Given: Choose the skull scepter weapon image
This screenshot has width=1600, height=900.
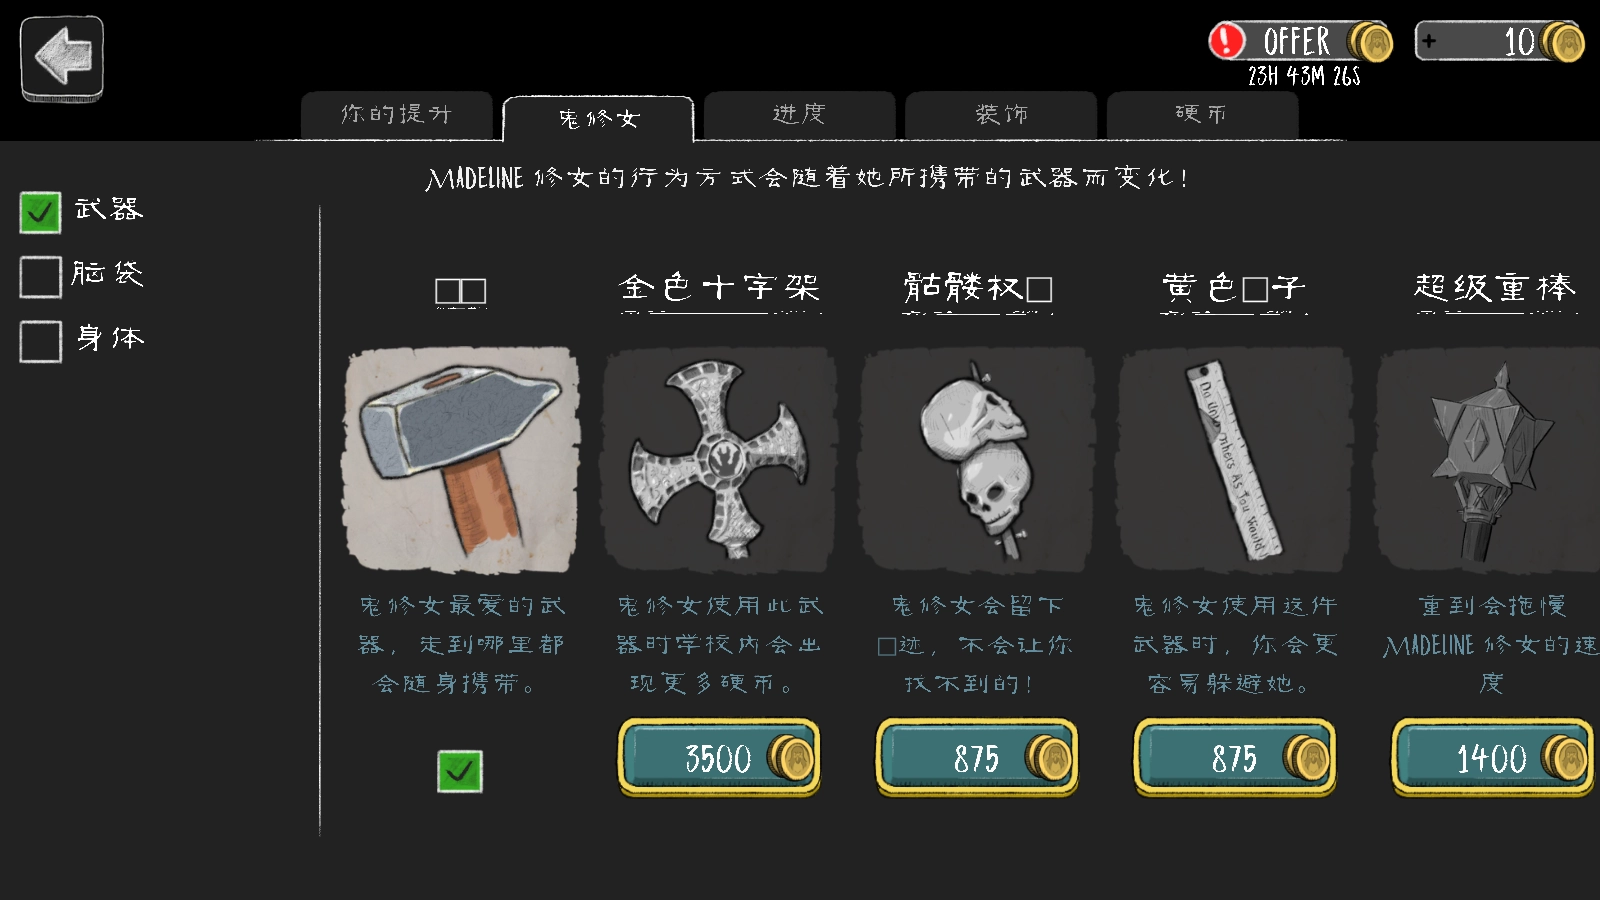Looking at the screenshot, I should click(x=977, y=459).
